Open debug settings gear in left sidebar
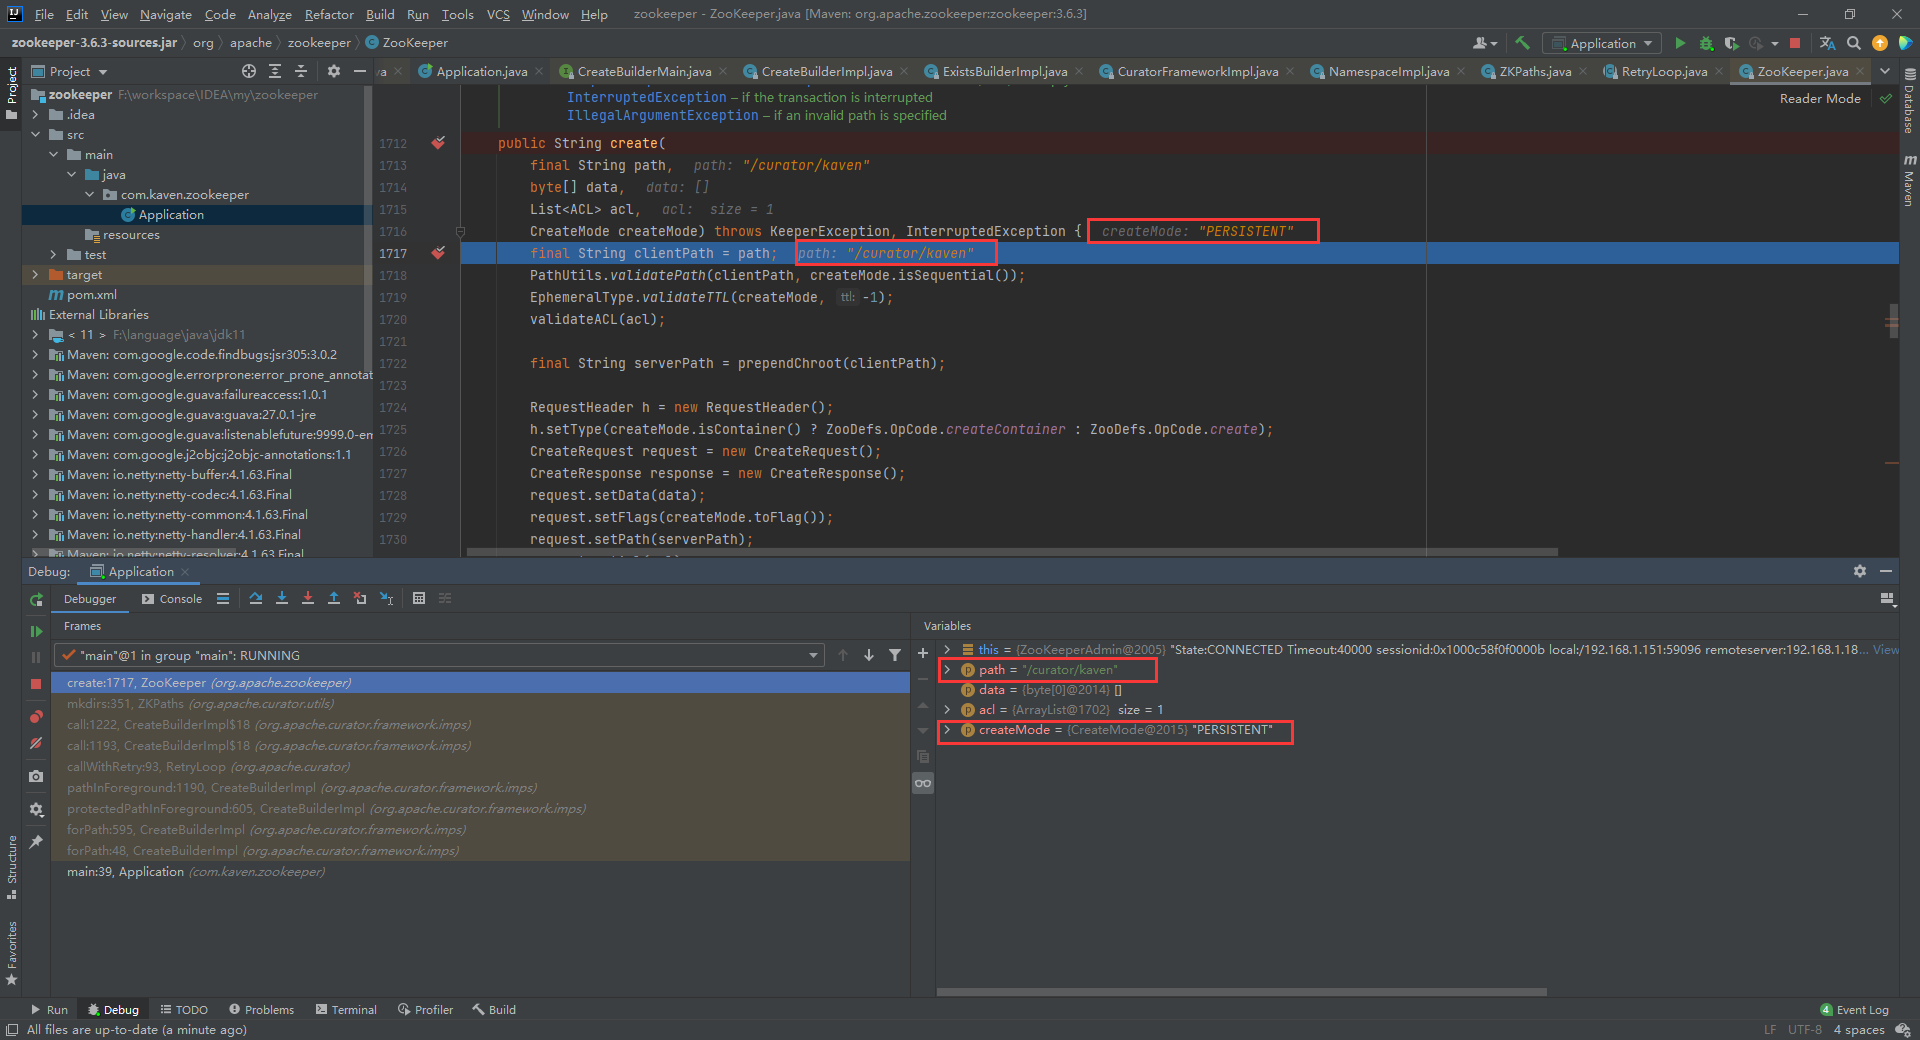Screen dimensions: 1920x1040 [x=36, y=809]
